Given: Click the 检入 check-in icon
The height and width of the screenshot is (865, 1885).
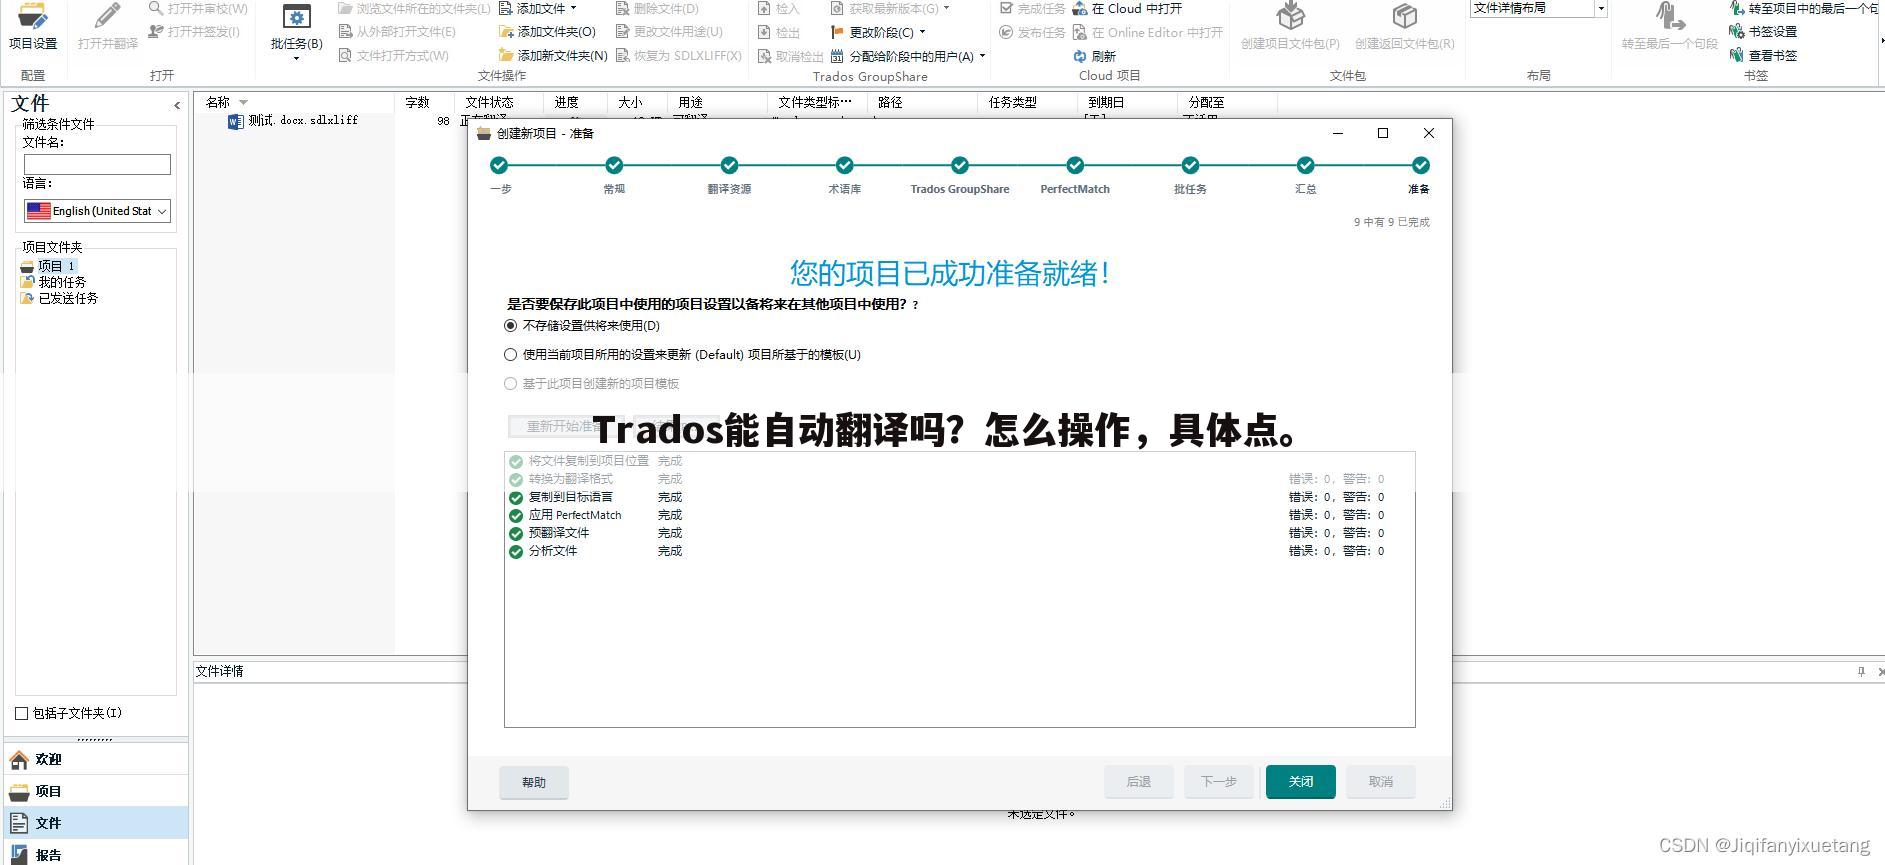Looking at the screenshot, I should pos(765,8).
